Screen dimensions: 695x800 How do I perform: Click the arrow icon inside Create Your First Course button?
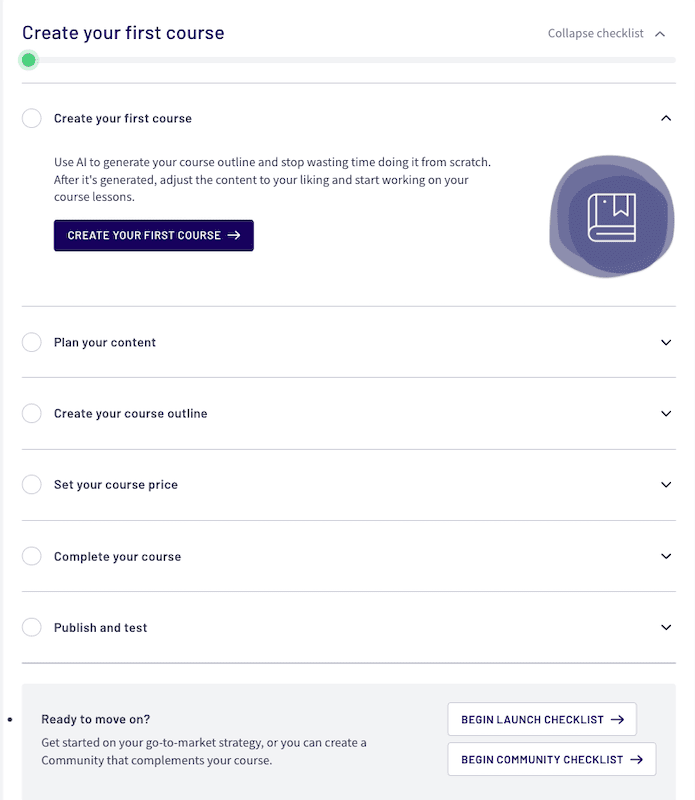click(x=234, y=235)
